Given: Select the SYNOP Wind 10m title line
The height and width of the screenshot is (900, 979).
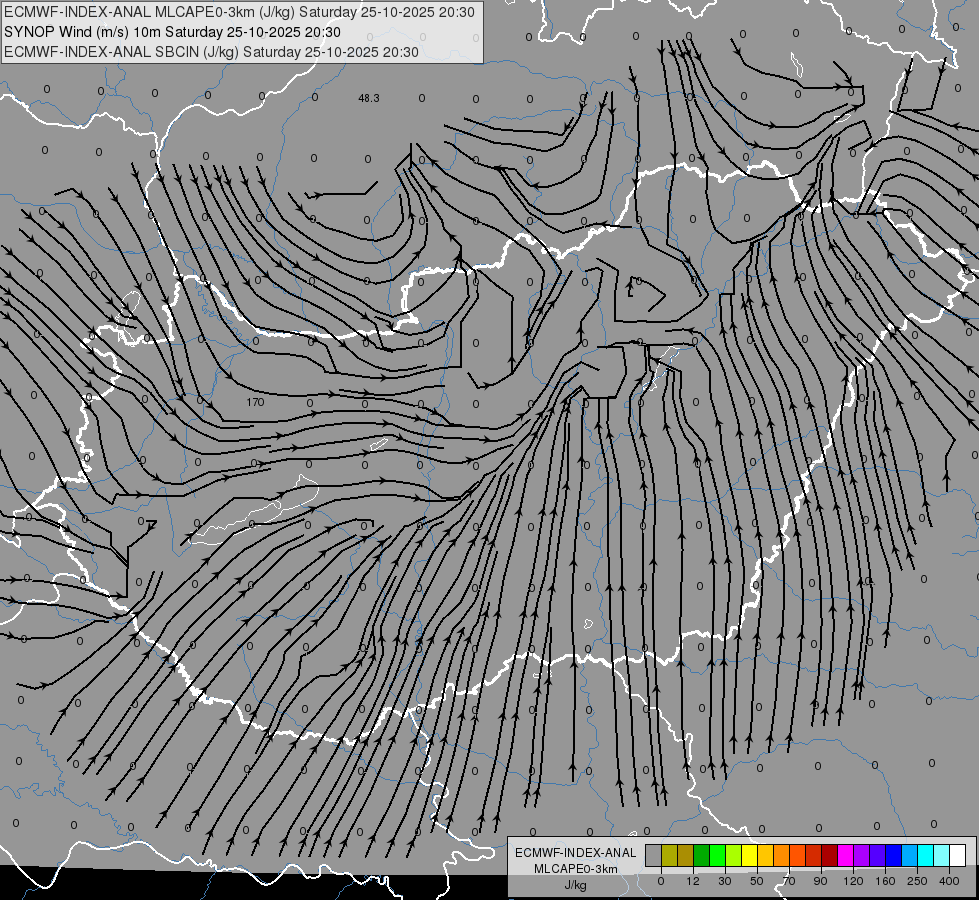Looking at the screenshot, I should coord(172,32).
